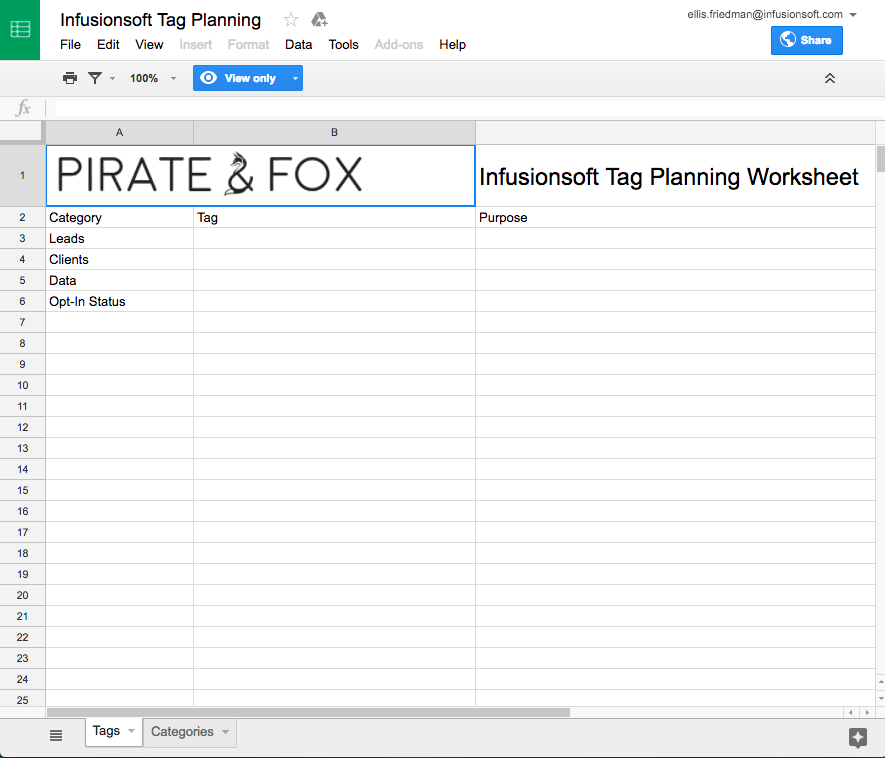This screenshot has height=758, width=885.
Task: Click the document title Infusionsoft Tag Planning
Action: click(x=160, y=20)
